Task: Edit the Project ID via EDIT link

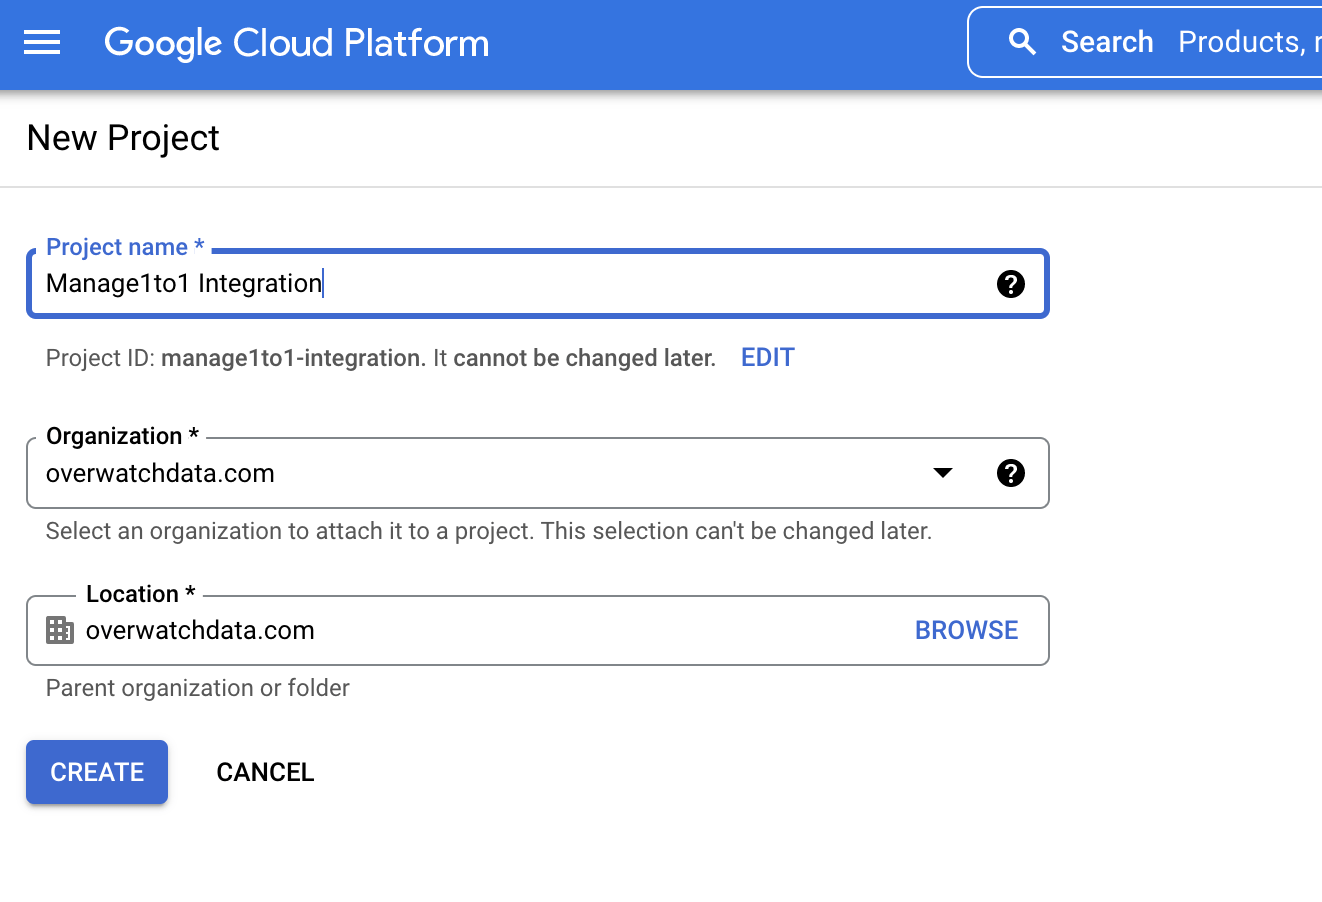Action: 767,358
